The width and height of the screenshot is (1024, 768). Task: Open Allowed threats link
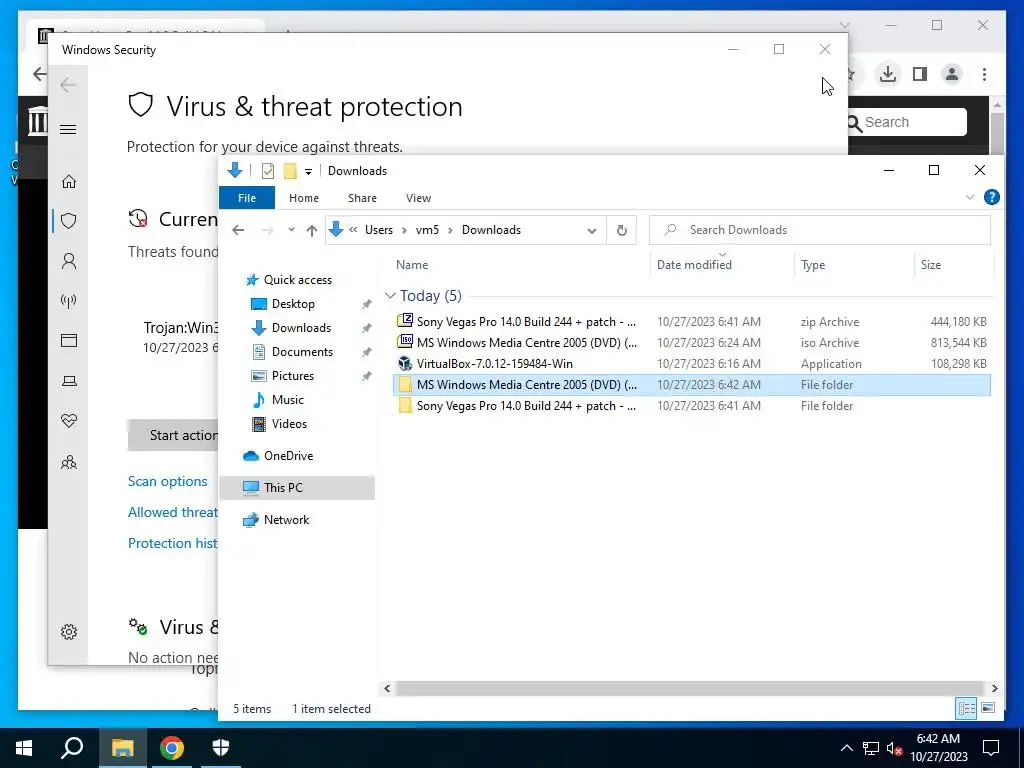click(173, 512)
